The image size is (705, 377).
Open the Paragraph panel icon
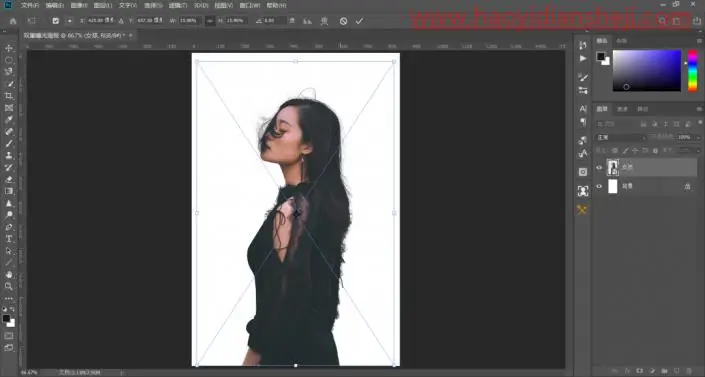click(583, 122)
